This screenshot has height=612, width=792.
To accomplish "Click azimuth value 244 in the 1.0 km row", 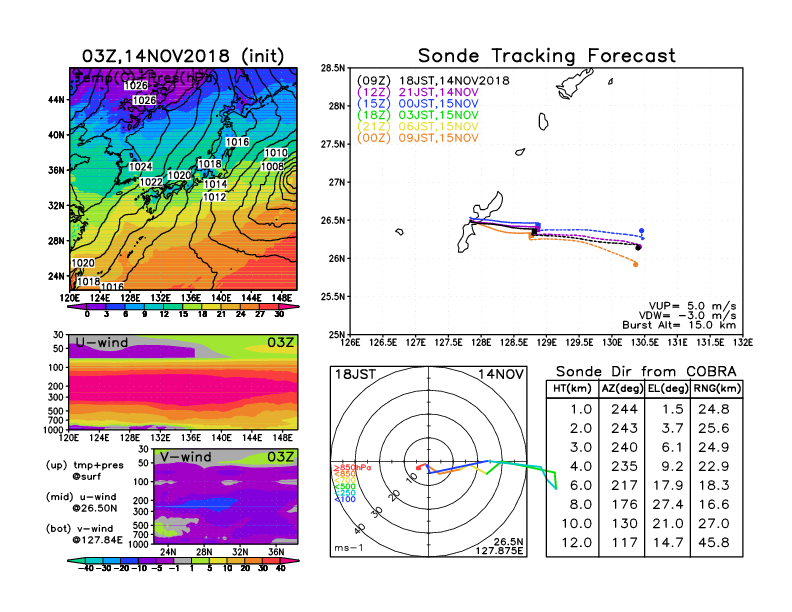I will (624, 409).
